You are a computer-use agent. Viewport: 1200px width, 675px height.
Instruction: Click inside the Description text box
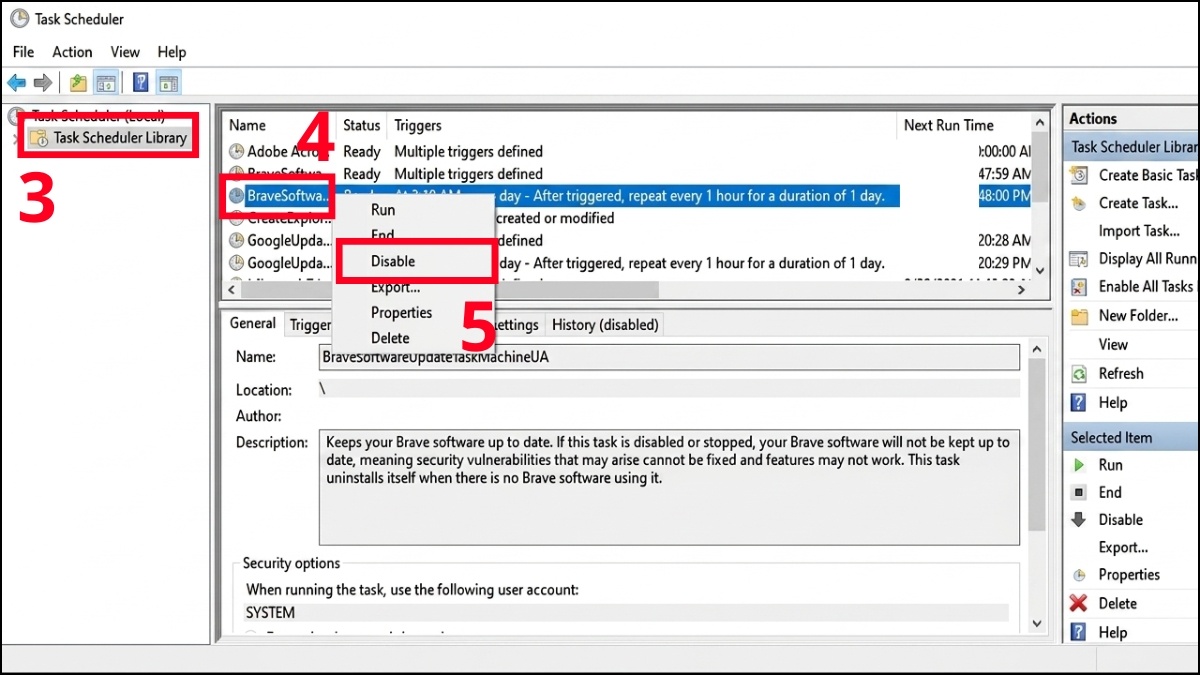(669, 488)
